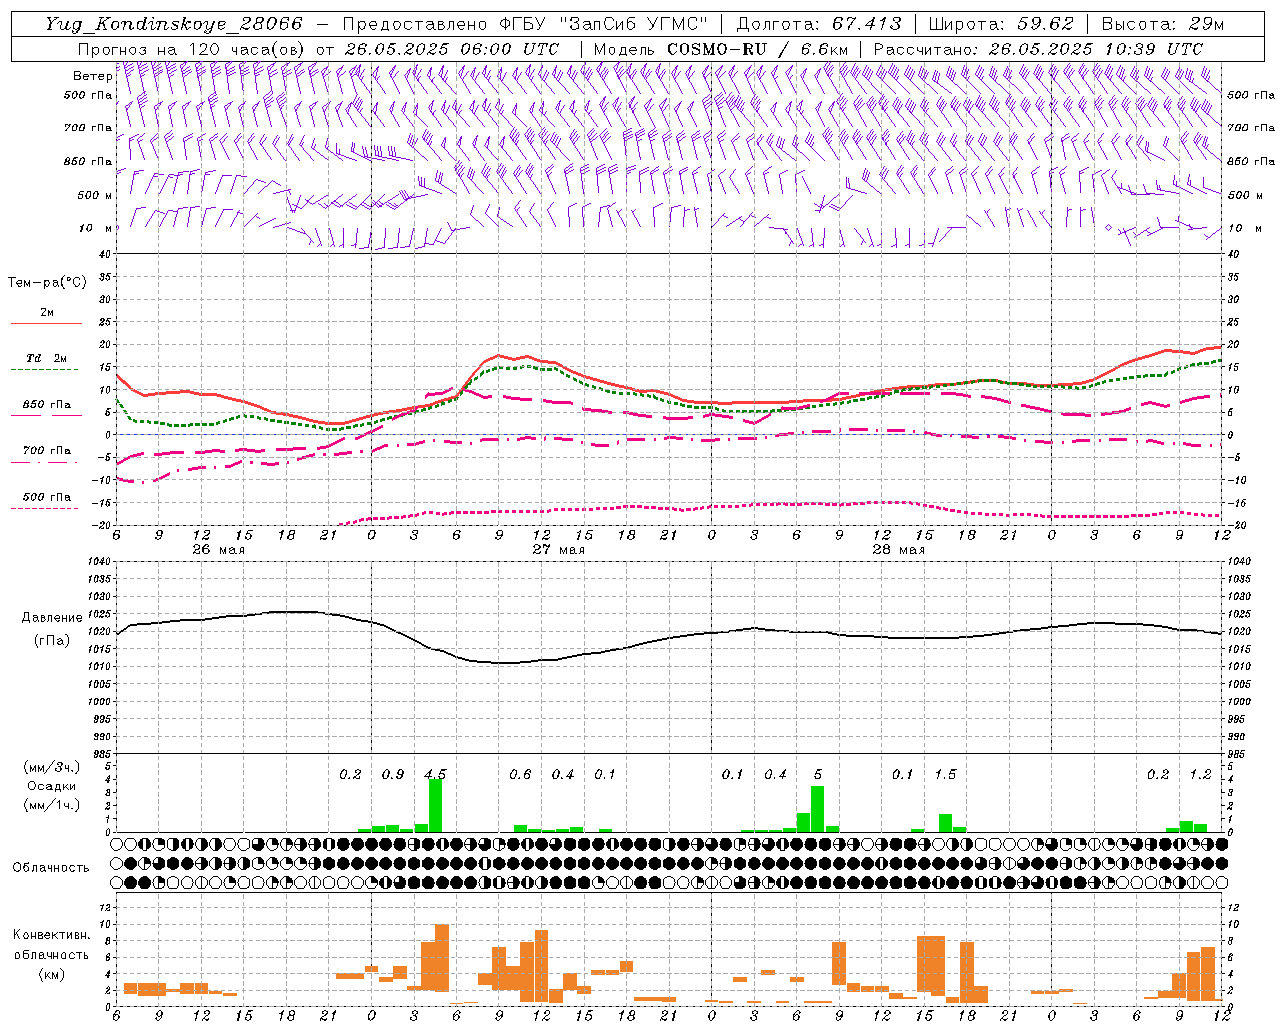Click the left-axis wind level label '10 м'
The height and width of the screenshot is (1024, 1280).
[x=96, y=228]
